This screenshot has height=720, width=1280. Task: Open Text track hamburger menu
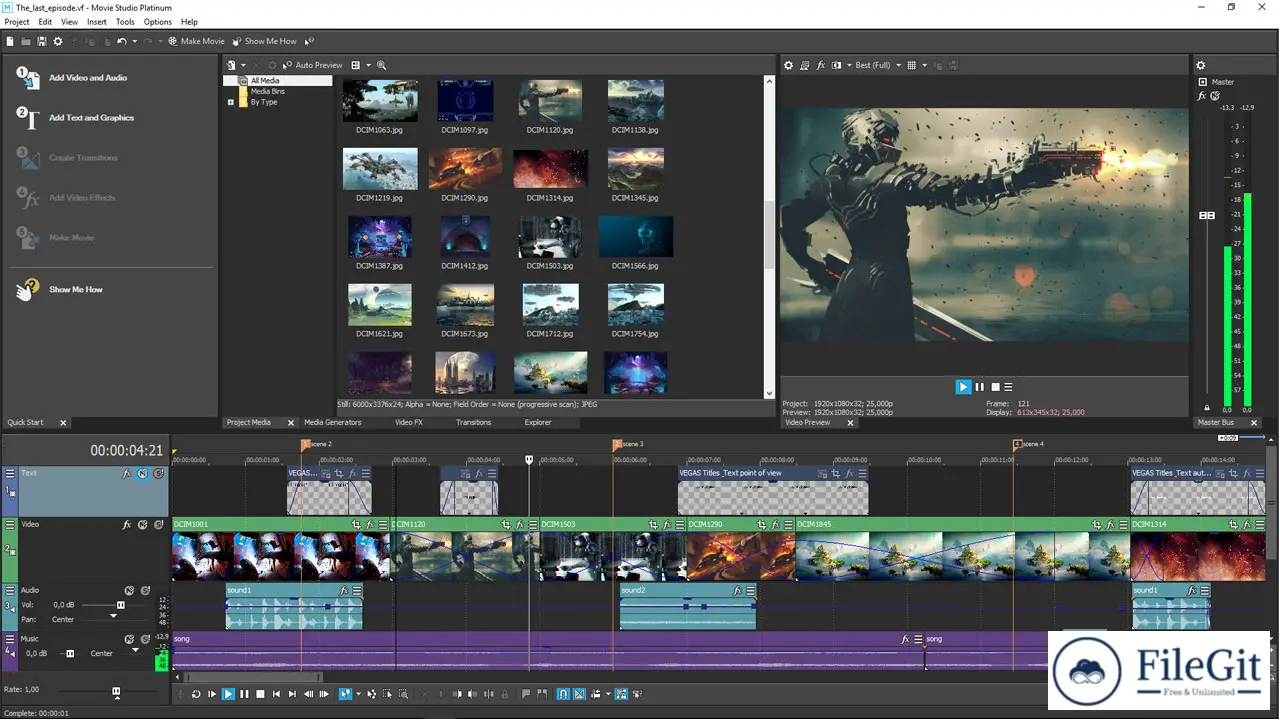pyautogui.click(x=10, y=473)
